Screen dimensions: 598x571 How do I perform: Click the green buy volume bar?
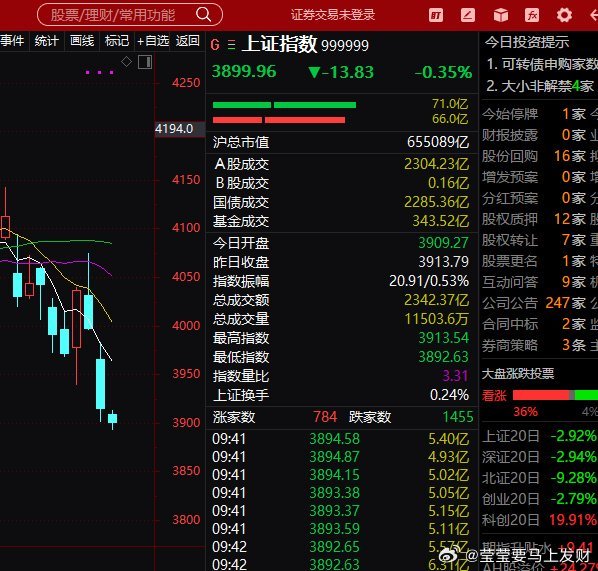point(284,105)
